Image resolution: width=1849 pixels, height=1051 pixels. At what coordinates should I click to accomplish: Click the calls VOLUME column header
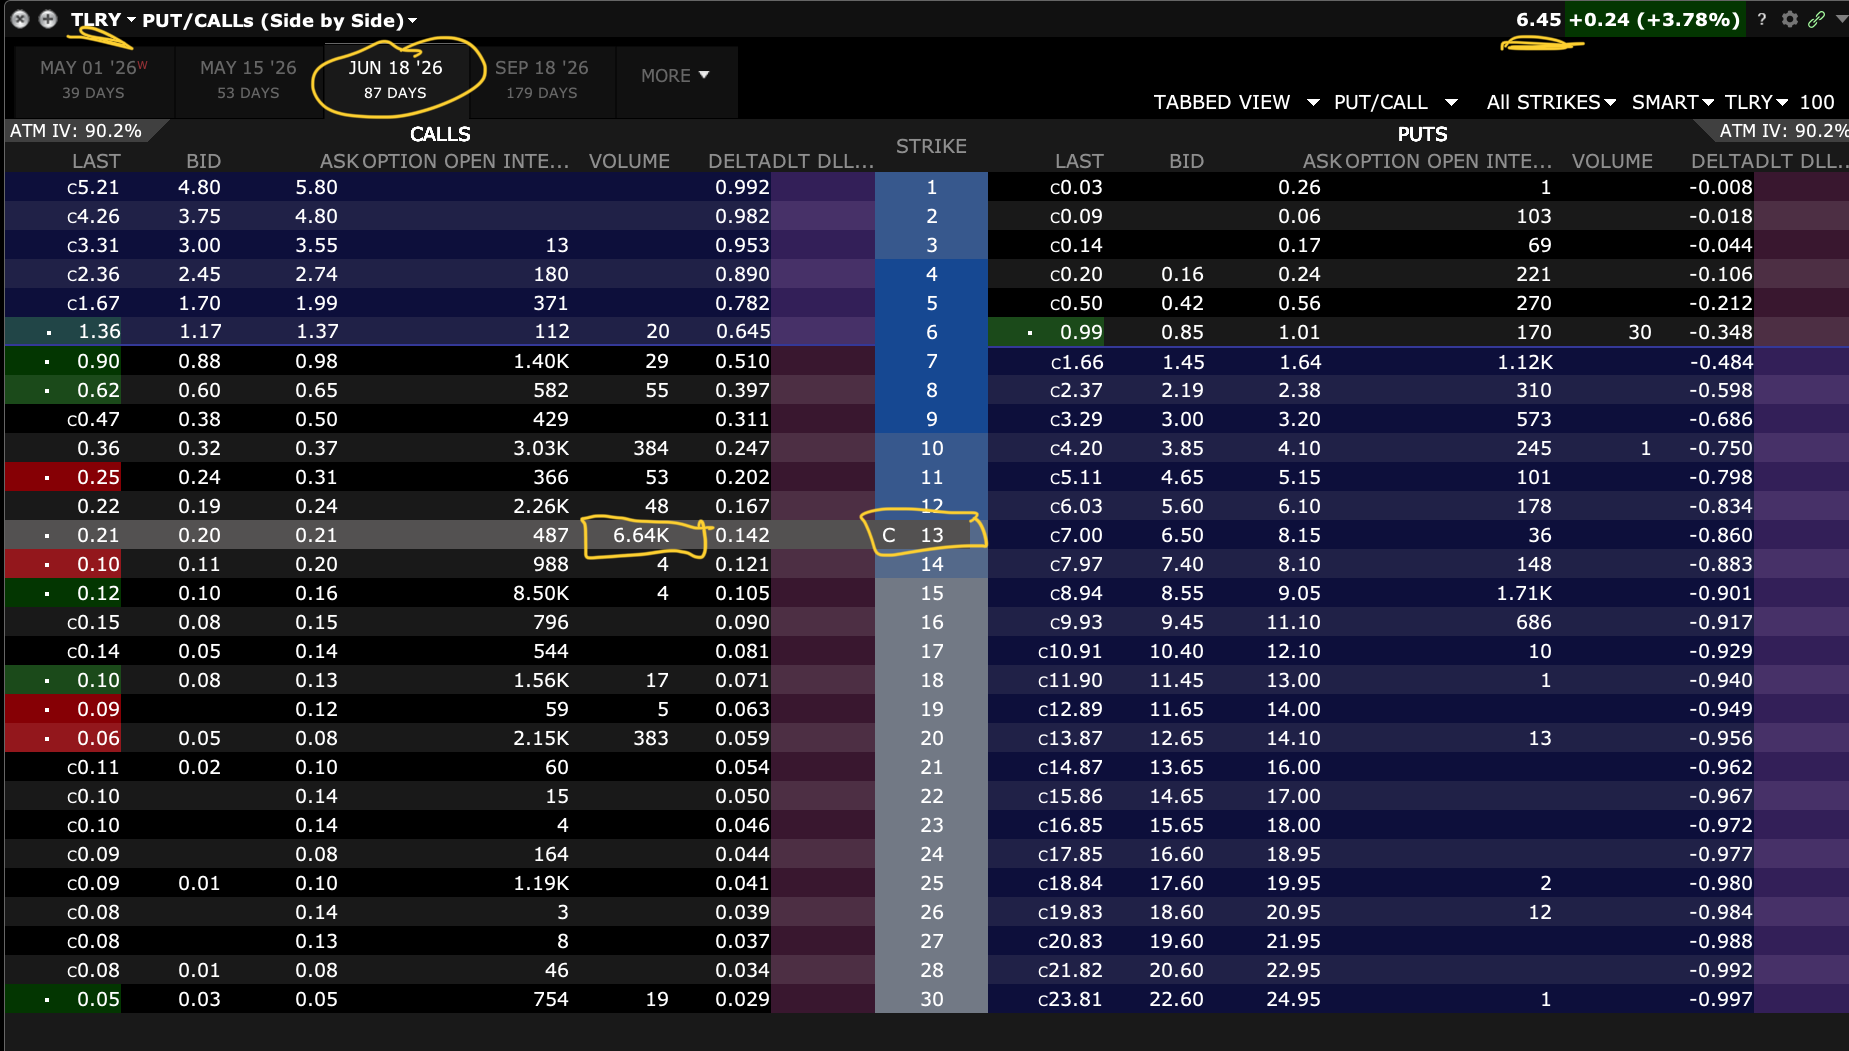tap(629, 161)
